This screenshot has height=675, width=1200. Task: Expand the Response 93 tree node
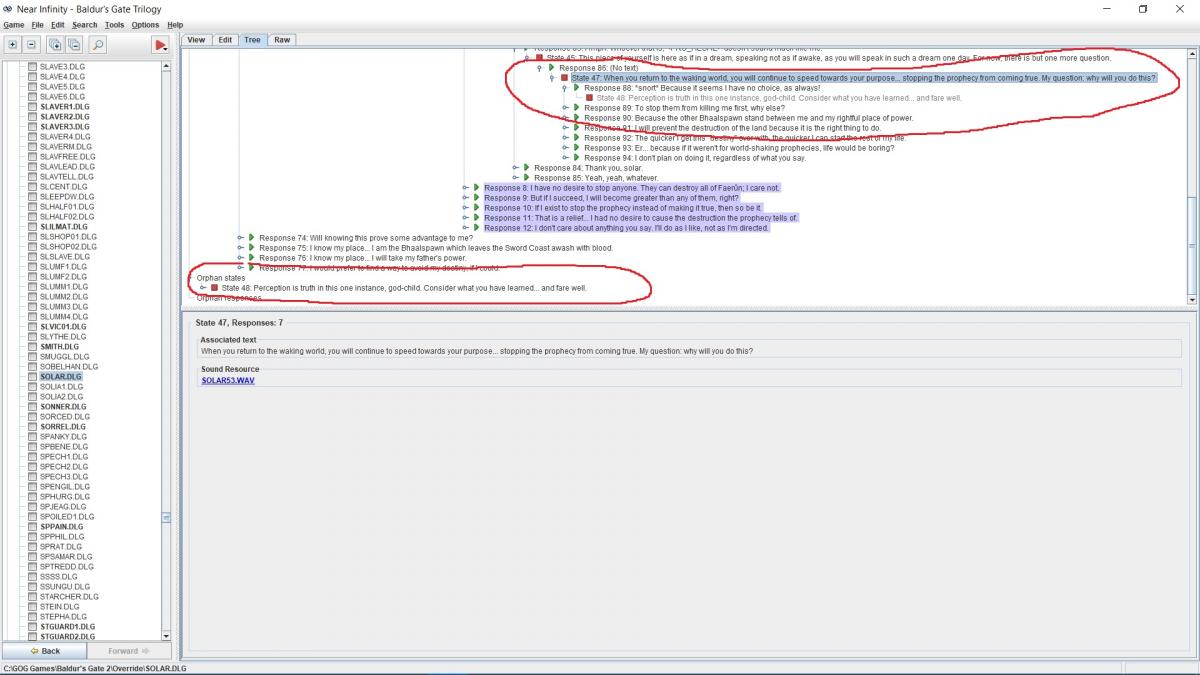(x=565, y=148)
